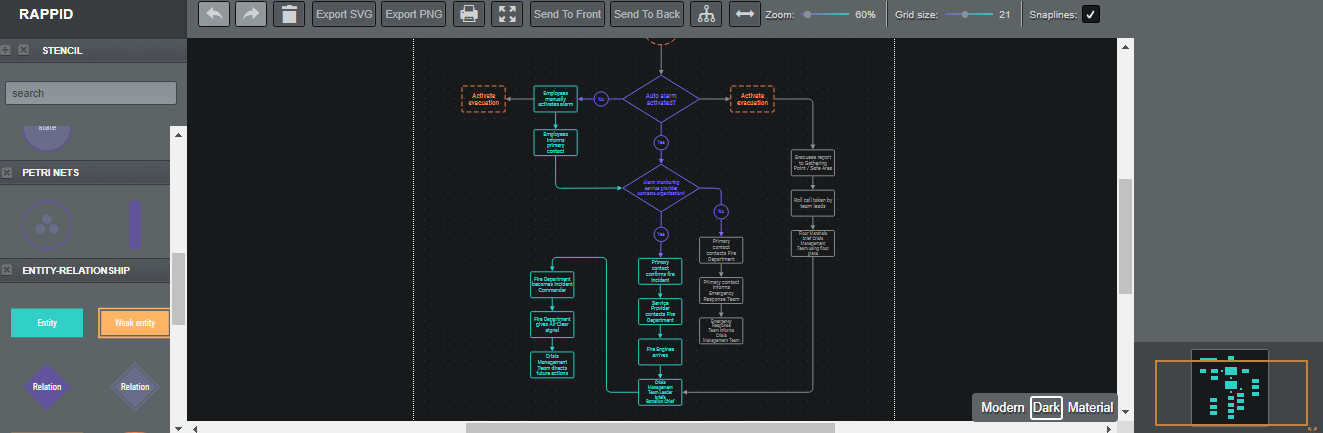
Task: Adjust the Zoom slider handle
Action: (808, 14)
